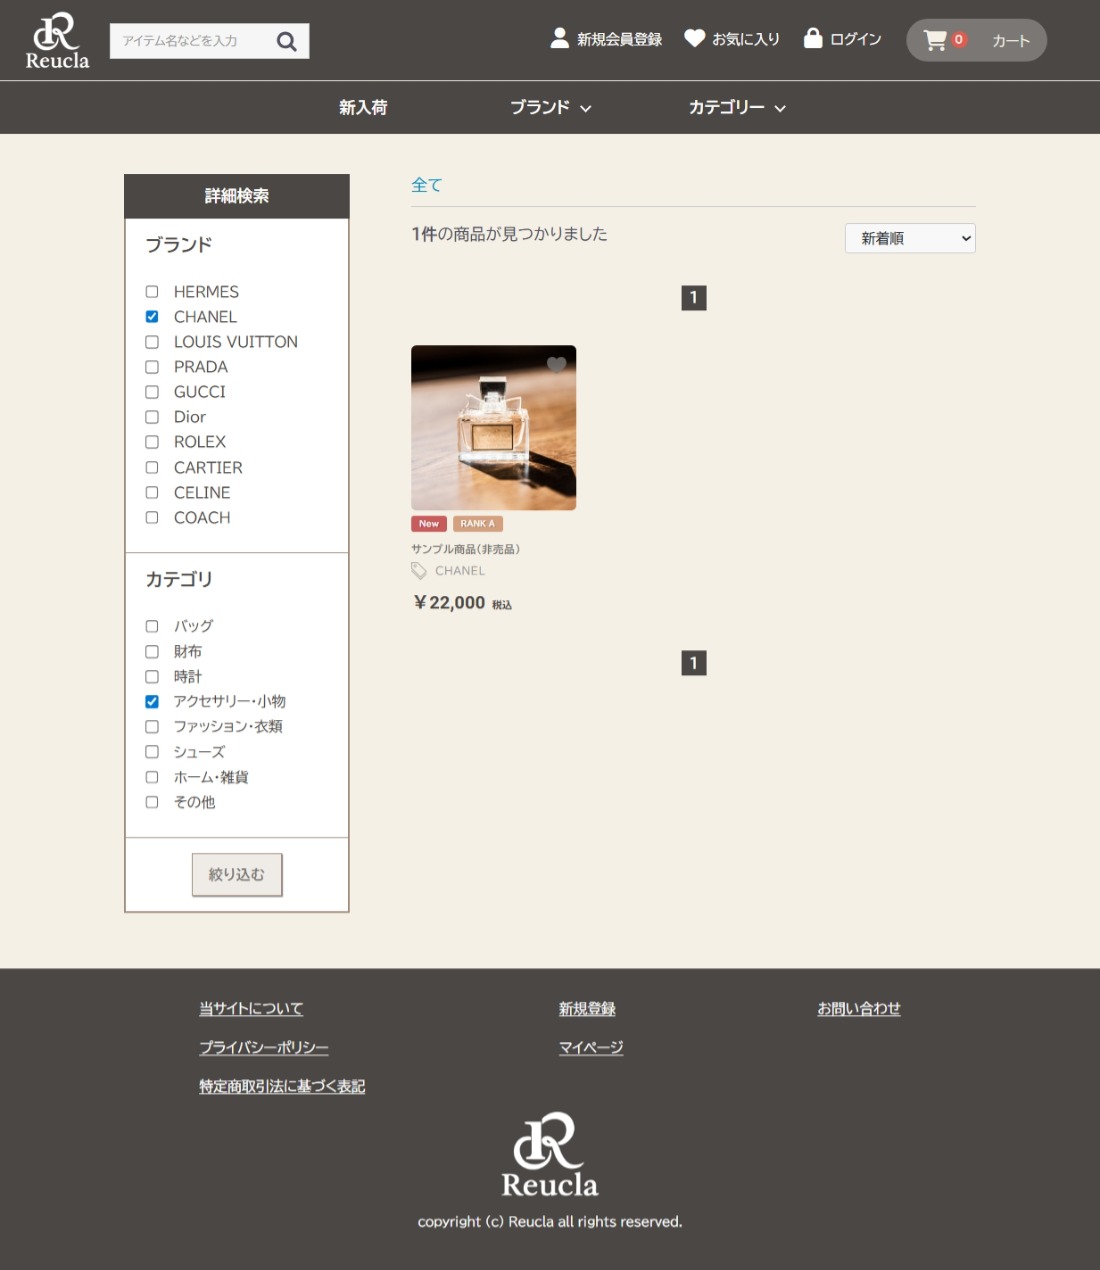Check the PRADA brand checkbox
Viewport: 1100px width, 1270px height.
coord(152,367)
